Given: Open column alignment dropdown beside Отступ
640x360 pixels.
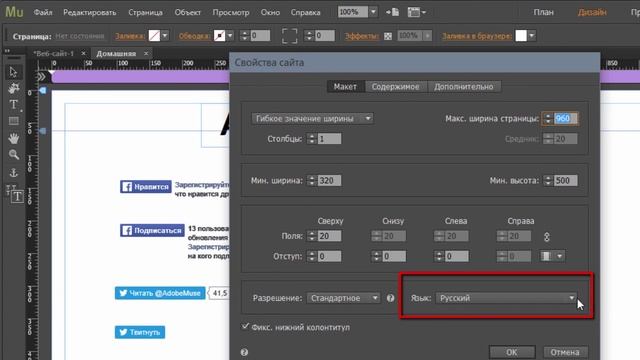Looking at the screenshot, I should pos(553,256).
